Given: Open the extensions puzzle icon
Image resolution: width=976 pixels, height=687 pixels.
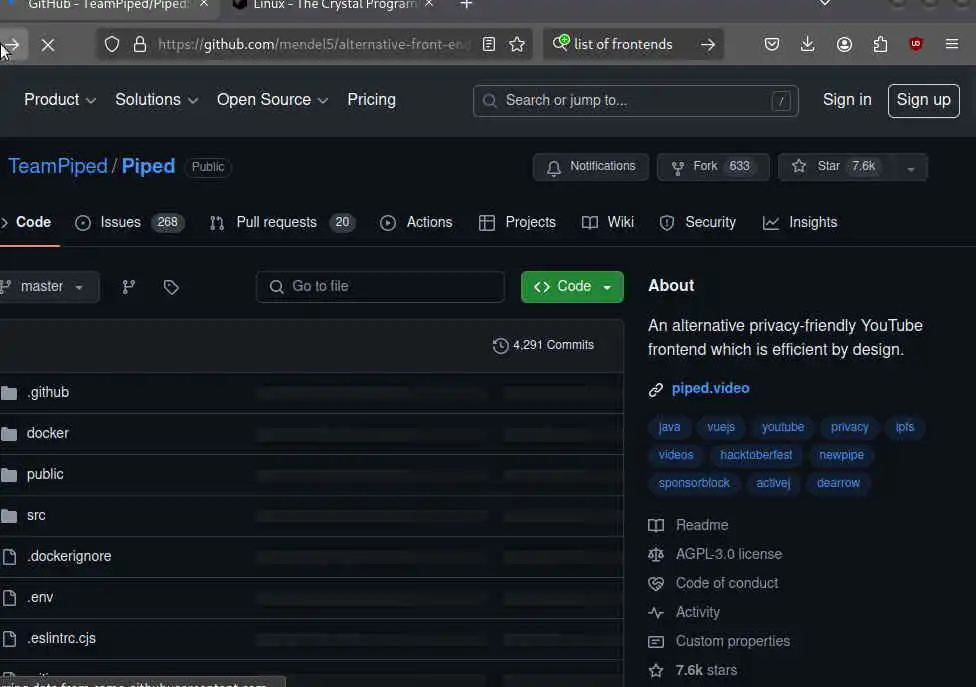Looking at the screenshot, I should (880, 44).
